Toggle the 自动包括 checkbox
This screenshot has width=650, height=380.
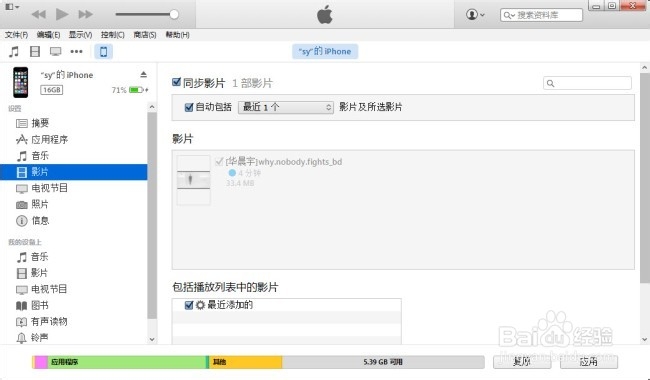[189, 107]
